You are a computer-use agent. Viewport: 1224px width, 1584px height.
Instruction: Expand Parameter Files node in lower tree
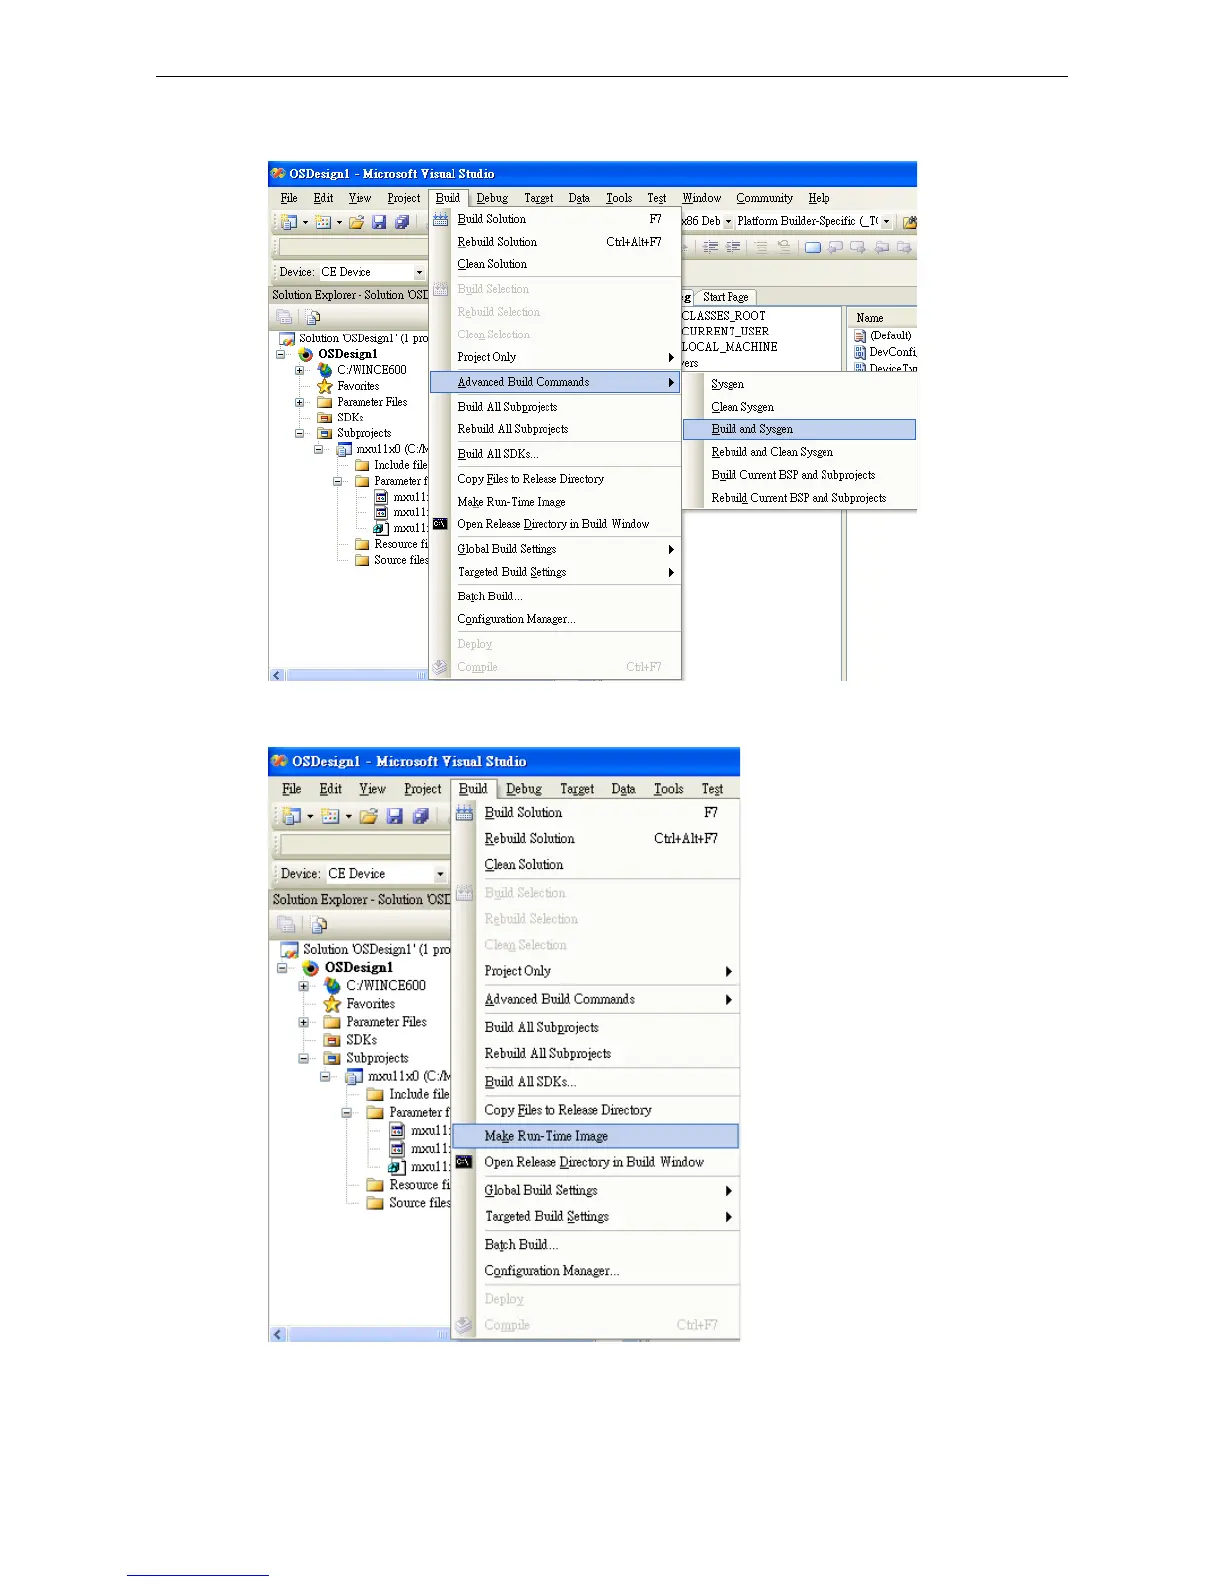(303, 1022)
